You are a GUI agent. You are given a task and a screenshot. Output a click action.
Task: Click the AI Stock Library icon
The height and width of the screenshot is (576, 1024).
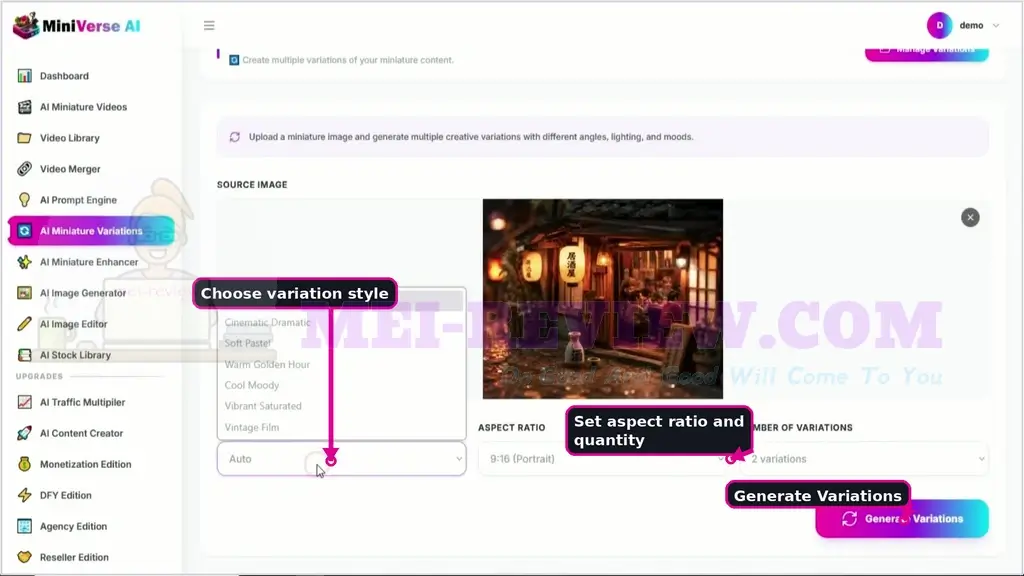click(x=24, y=355)
